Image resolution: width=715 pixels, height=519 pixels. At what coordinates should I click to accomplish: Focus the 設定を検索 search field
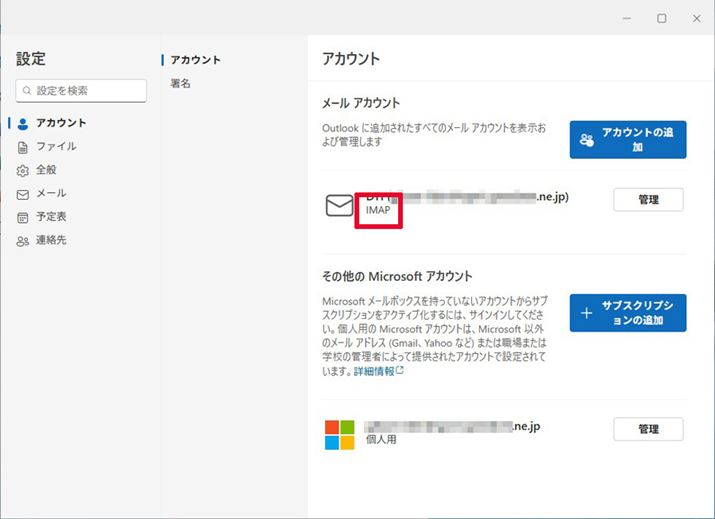coord(88,91)
